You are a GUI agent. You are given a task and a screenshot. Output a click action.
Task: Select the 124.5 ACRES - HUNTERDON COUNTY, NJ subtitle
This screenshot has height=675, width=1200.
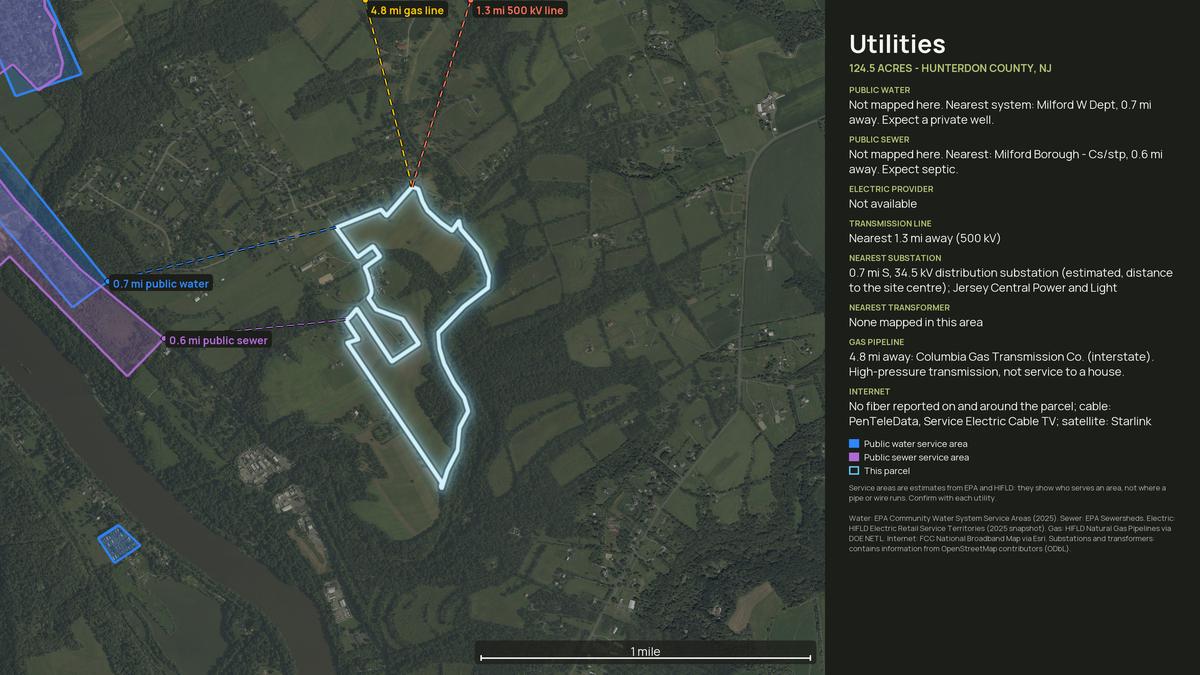click(x=950, y=68)
